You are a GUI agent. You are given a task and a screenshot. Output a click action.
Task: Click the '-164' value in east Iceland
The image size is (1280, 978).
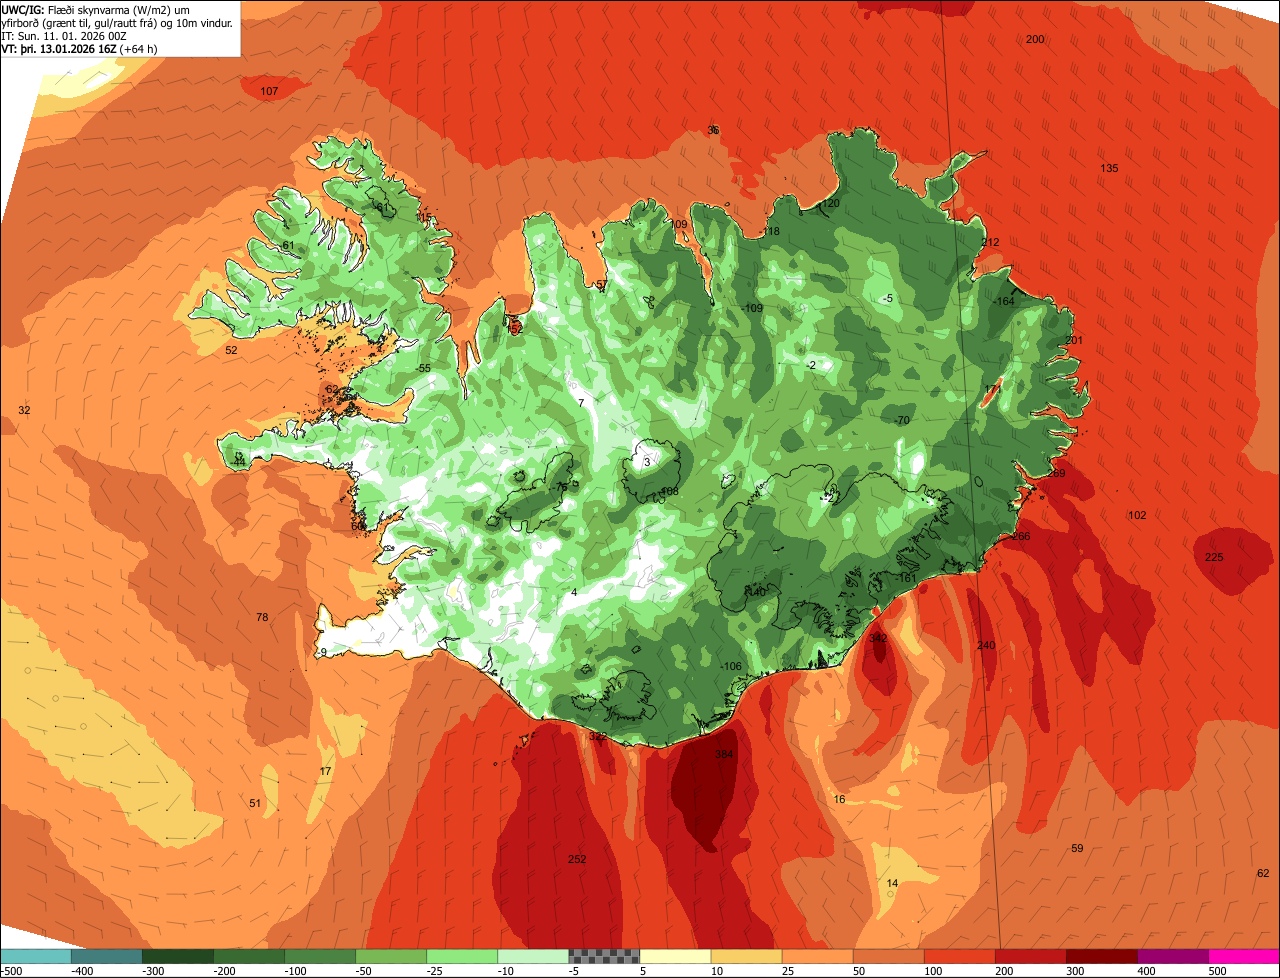pyautogui.click(x=1005, y=302)
